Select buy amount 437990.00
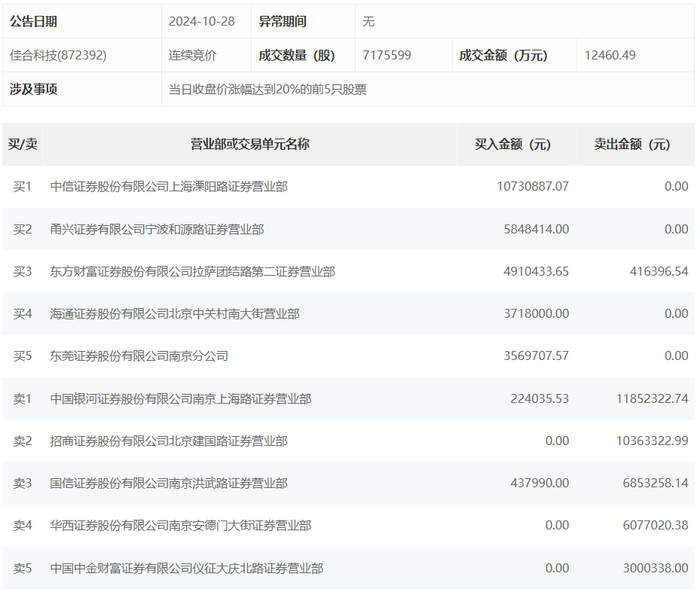The height and width of the screenshot is (595, 700). (540, 483)
